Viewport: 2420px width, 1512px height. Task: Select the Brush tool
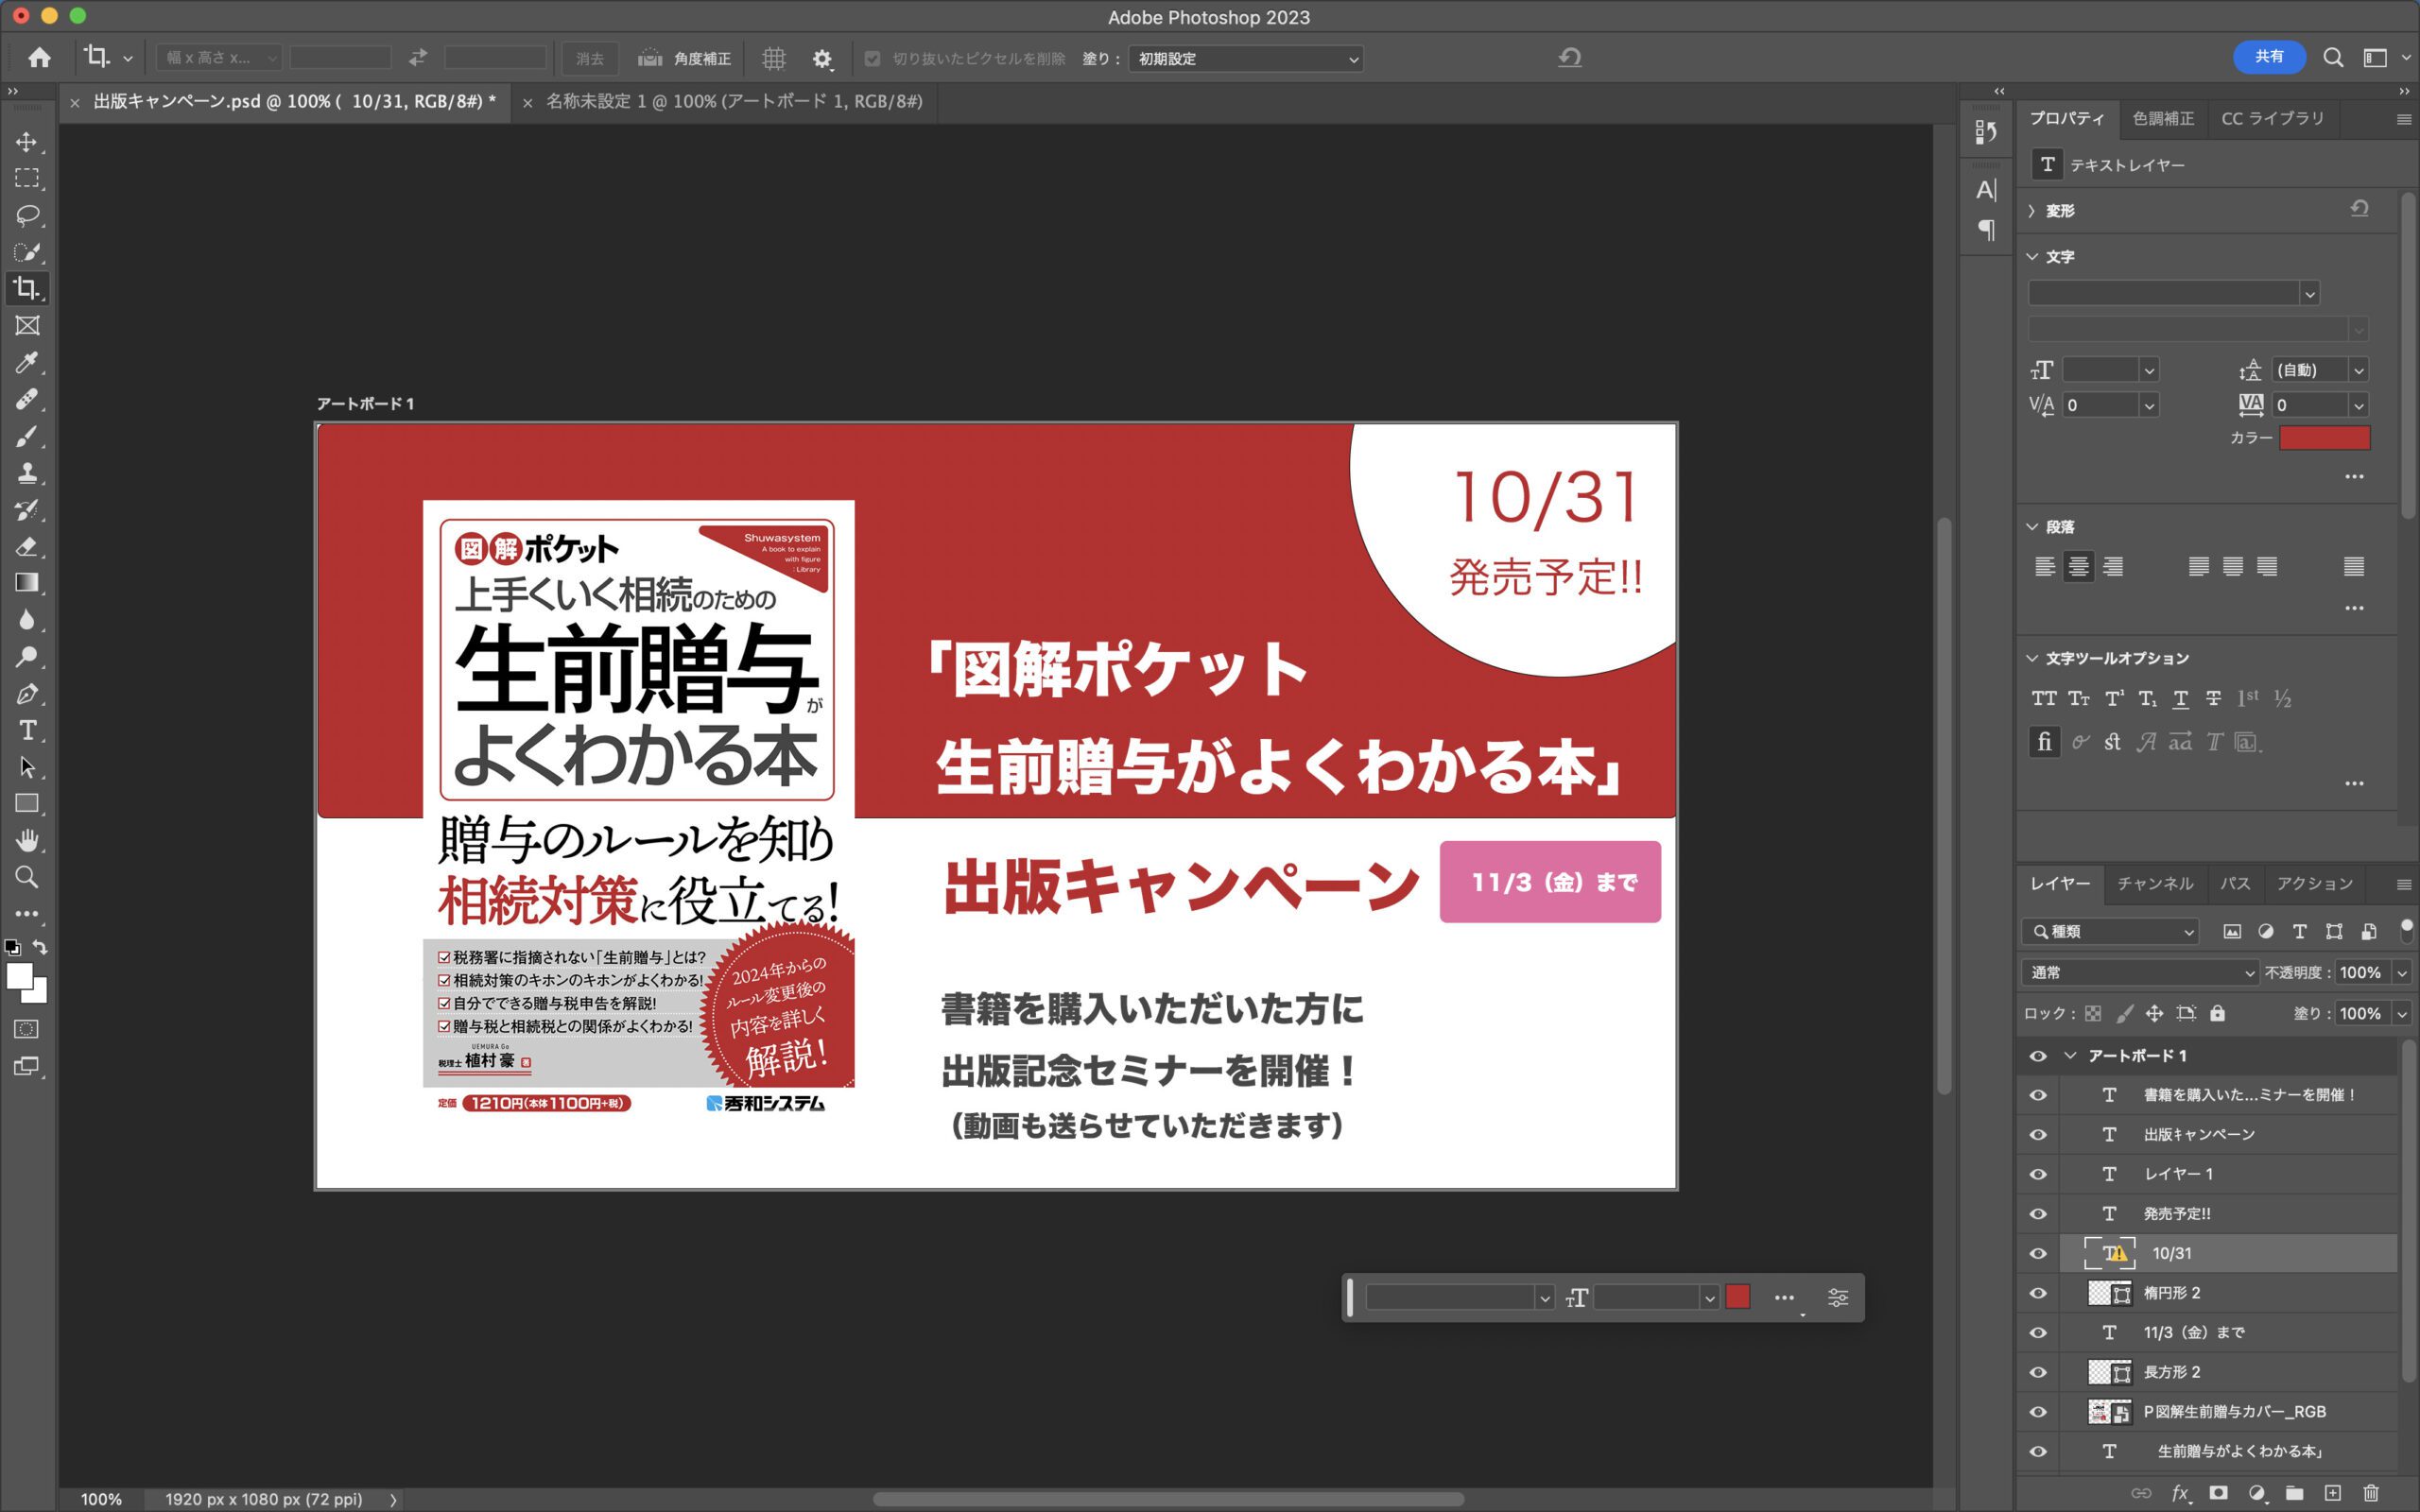tap(27, 436)
